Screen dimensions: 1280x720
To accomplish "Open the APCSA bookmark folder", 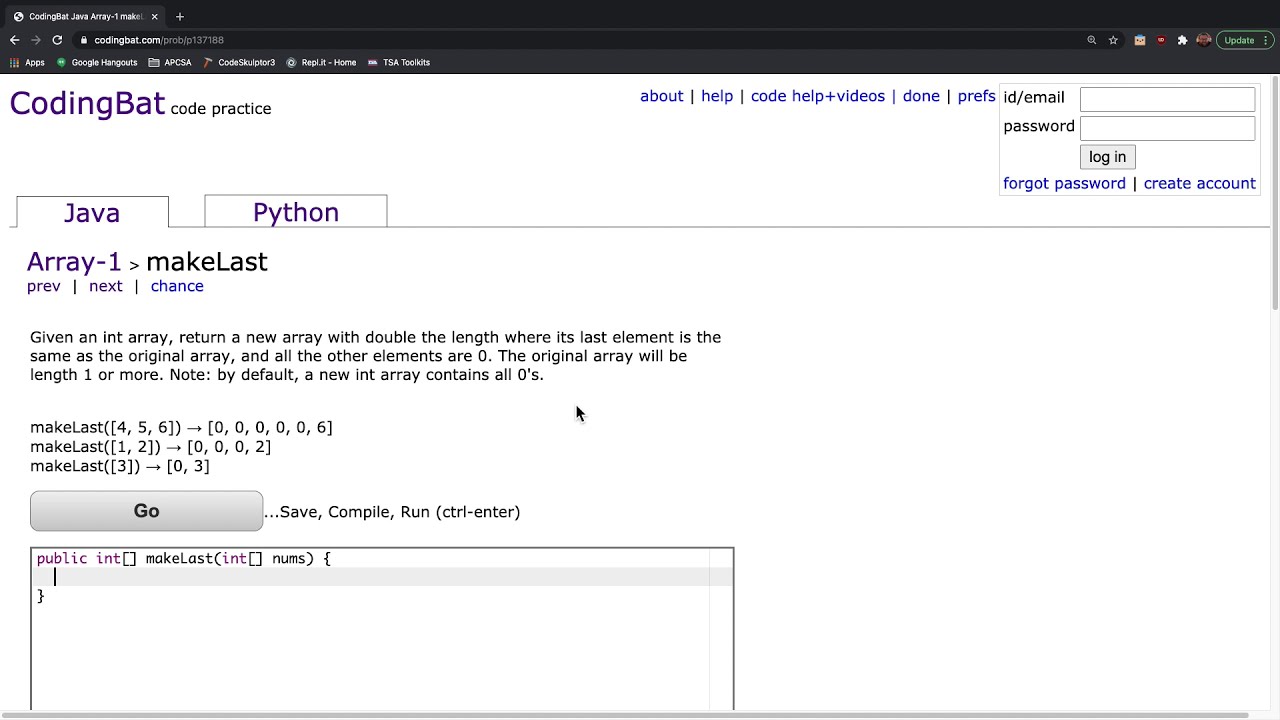I will point(170,62).
